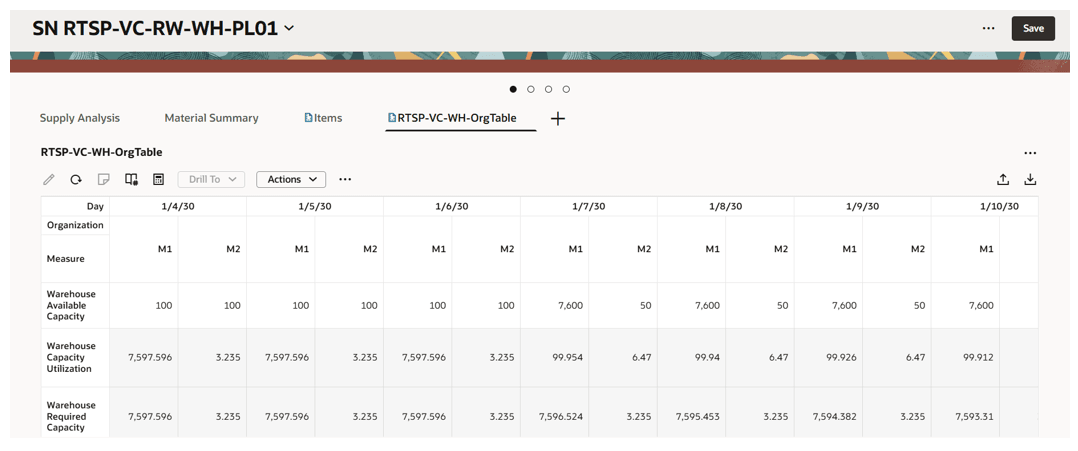The image size is (1078, 451).
Task: Select the first filled page indicator dot
Action: click(x=513, y=89)
